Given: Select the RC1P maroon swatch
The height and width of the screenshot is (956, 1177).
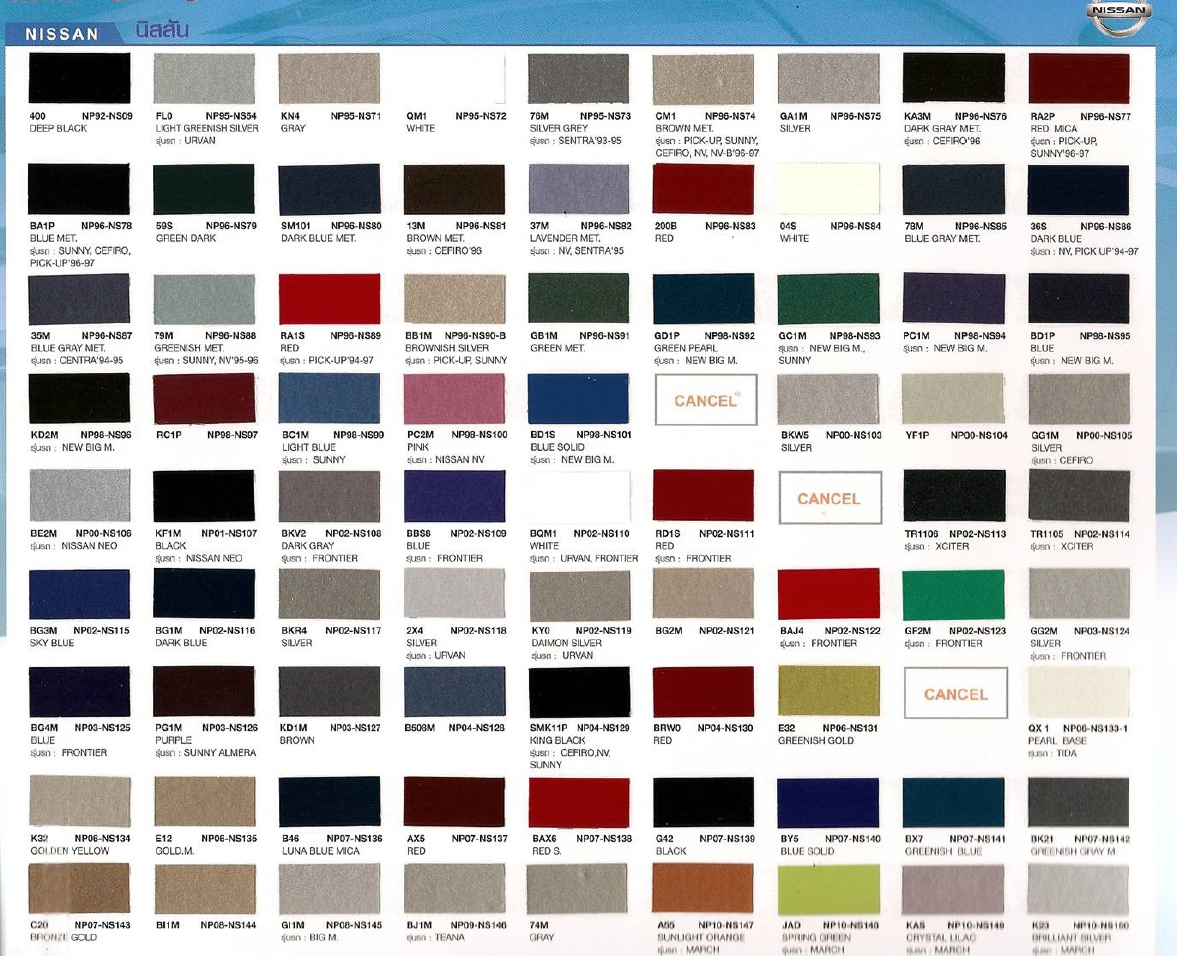Looking at the screenshot, I should (204, 398).
